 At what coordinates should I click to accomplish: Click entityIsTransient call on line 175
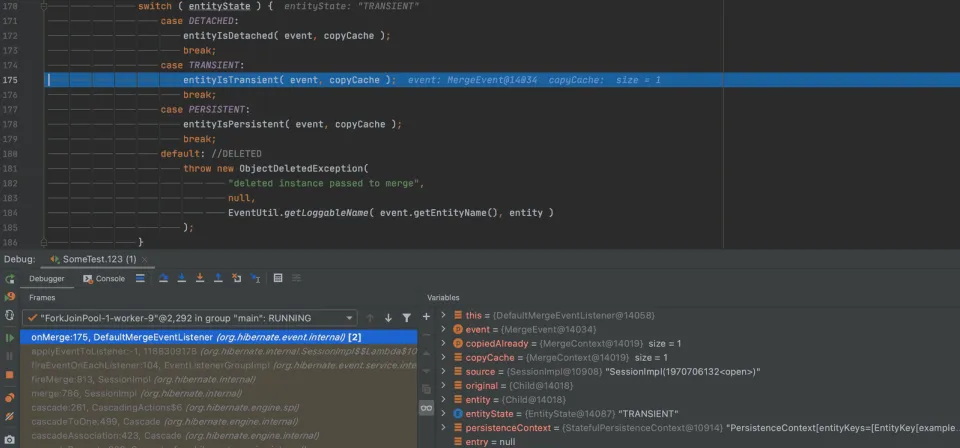230,80
